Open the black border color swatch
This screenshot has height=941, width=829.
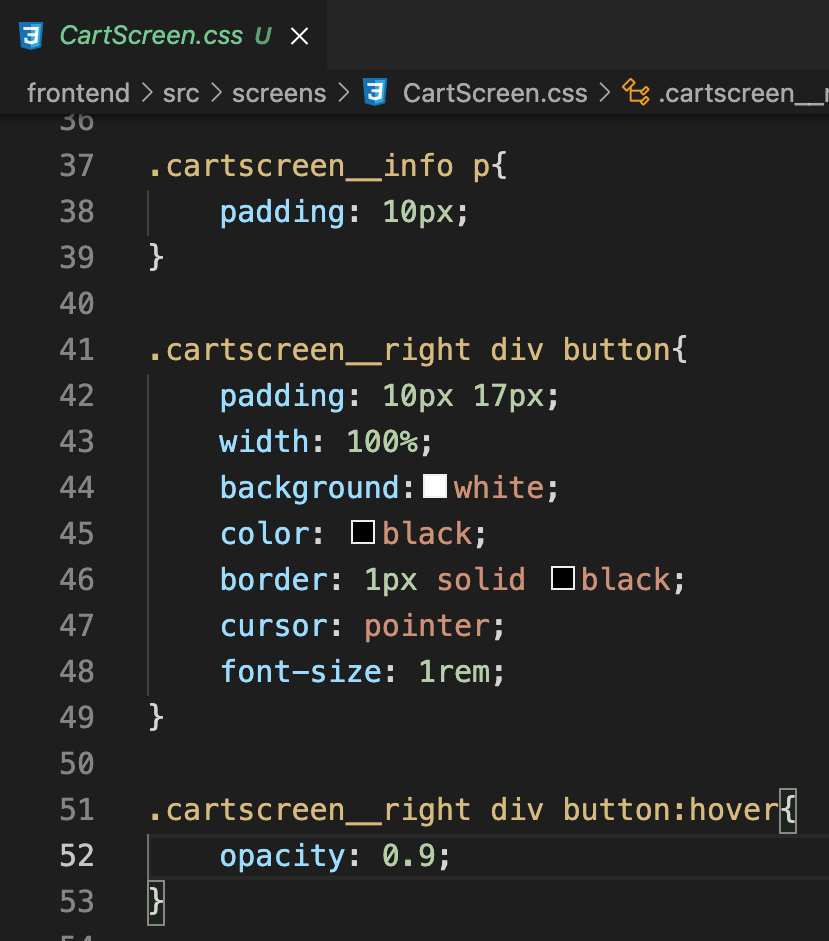[562, 578]
